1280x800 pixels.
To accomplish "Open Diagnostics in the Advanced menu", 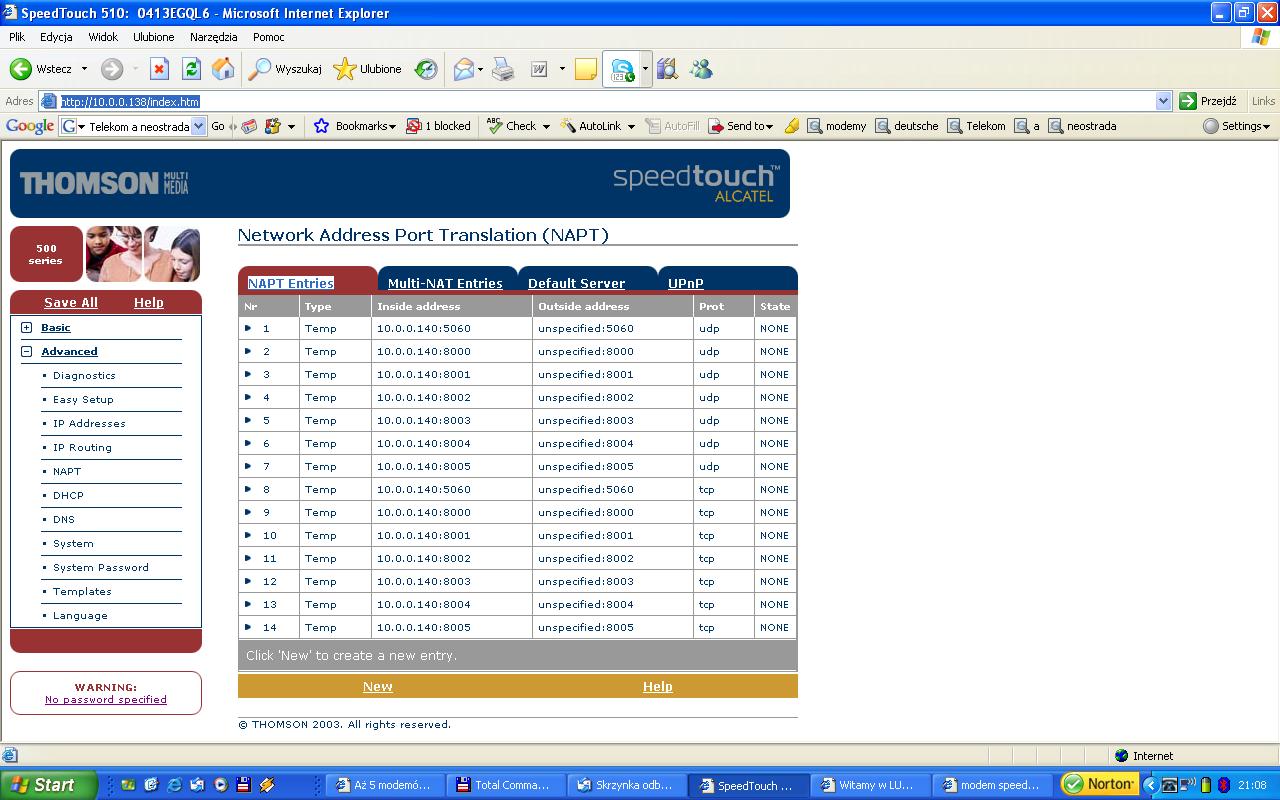I will [84, 375].
